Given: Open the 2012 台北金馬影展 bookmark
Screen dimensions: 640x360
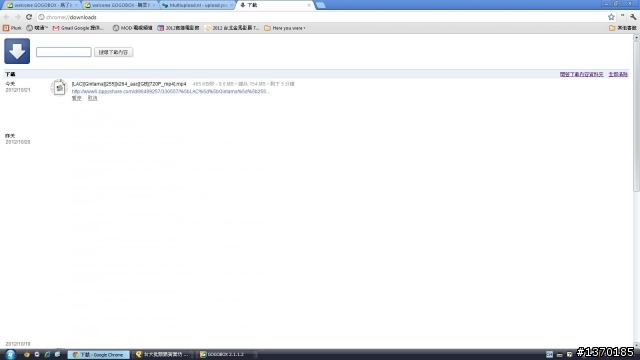Looking at the screenshot, I should click(x=232, y=28).
